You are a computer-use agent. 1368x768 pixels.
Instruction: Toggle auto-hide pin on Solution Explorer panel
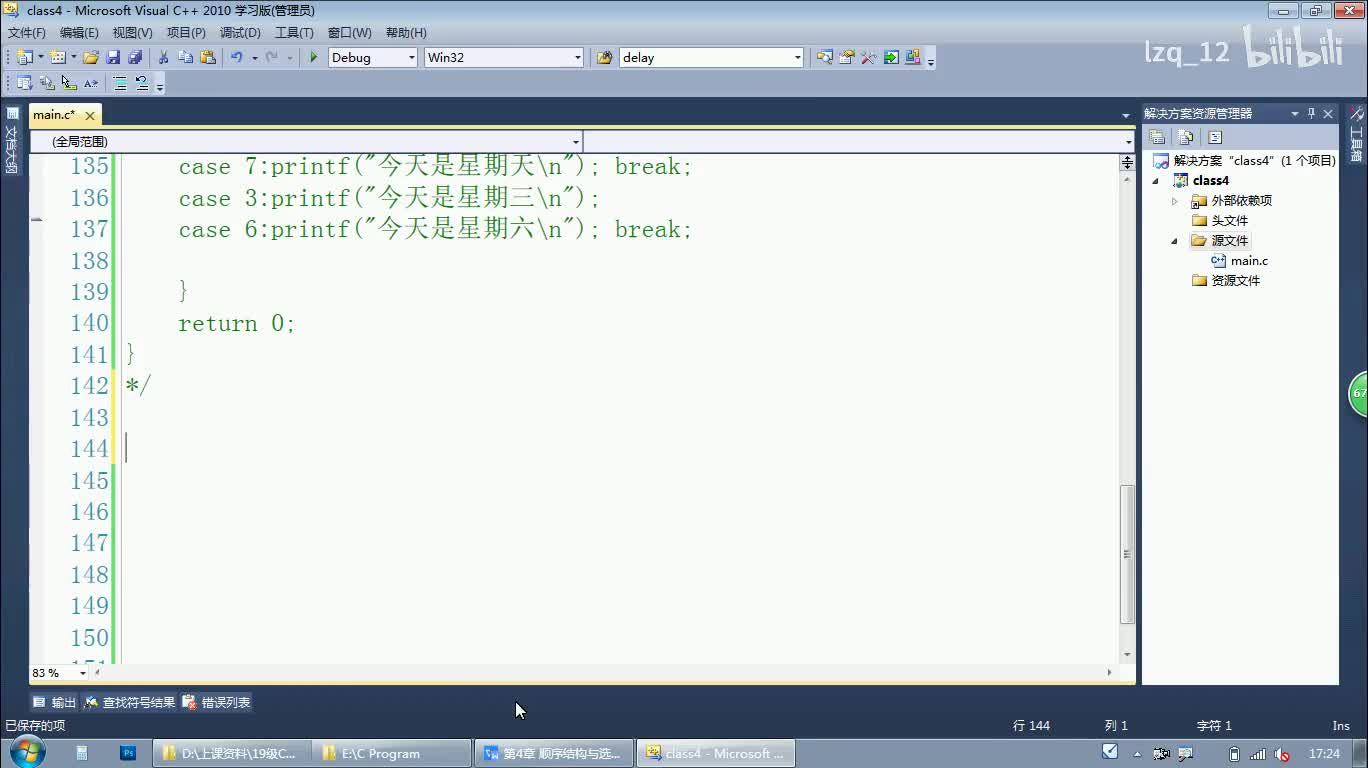(x=1311, y=114)
